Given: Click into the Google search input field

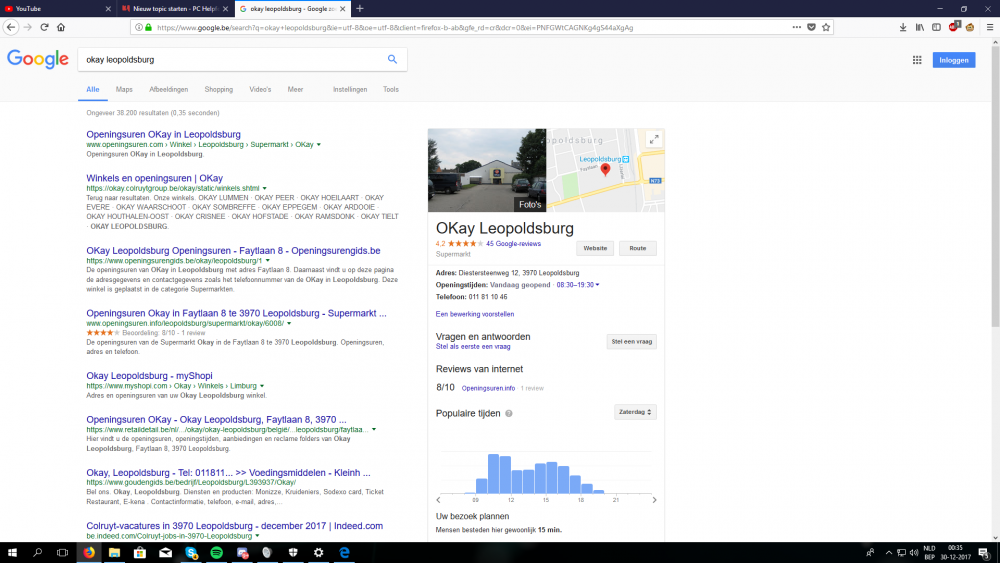Looking at the screenshot, I should pyautogui.click(x=232, y=59).
